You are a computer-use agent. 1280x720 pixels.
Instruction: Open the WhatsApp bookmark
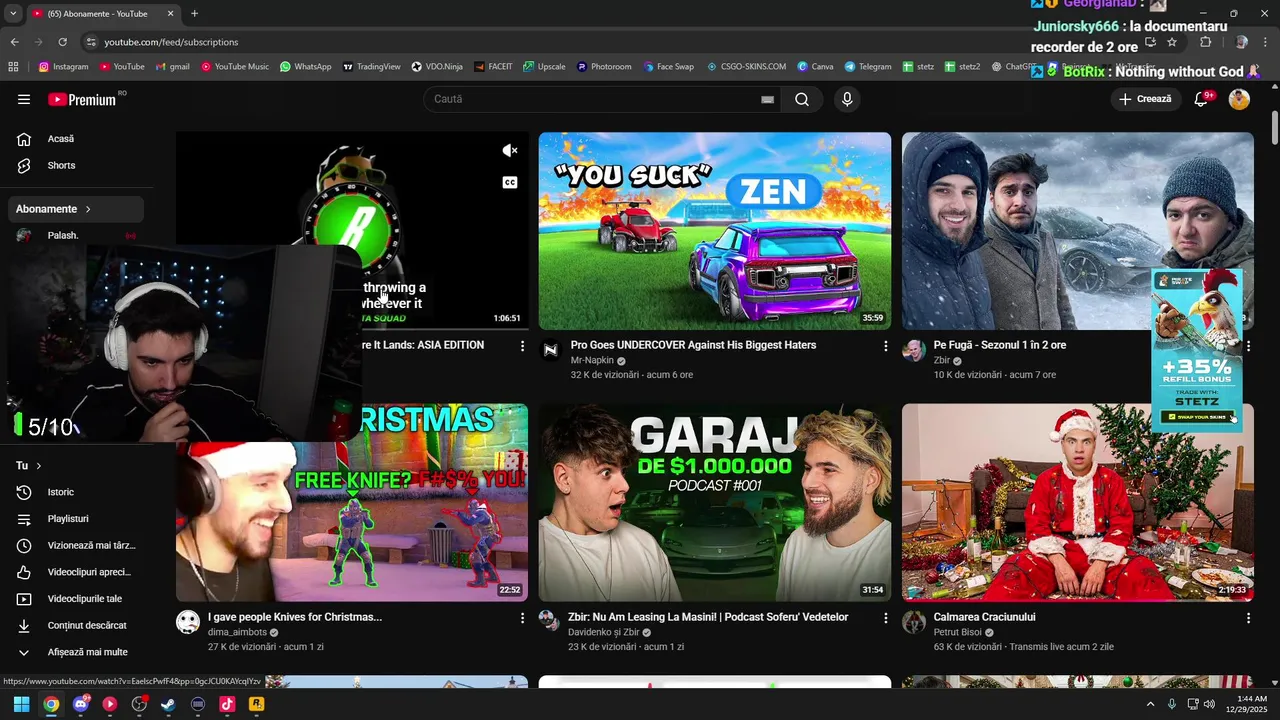tap(306, 67)
